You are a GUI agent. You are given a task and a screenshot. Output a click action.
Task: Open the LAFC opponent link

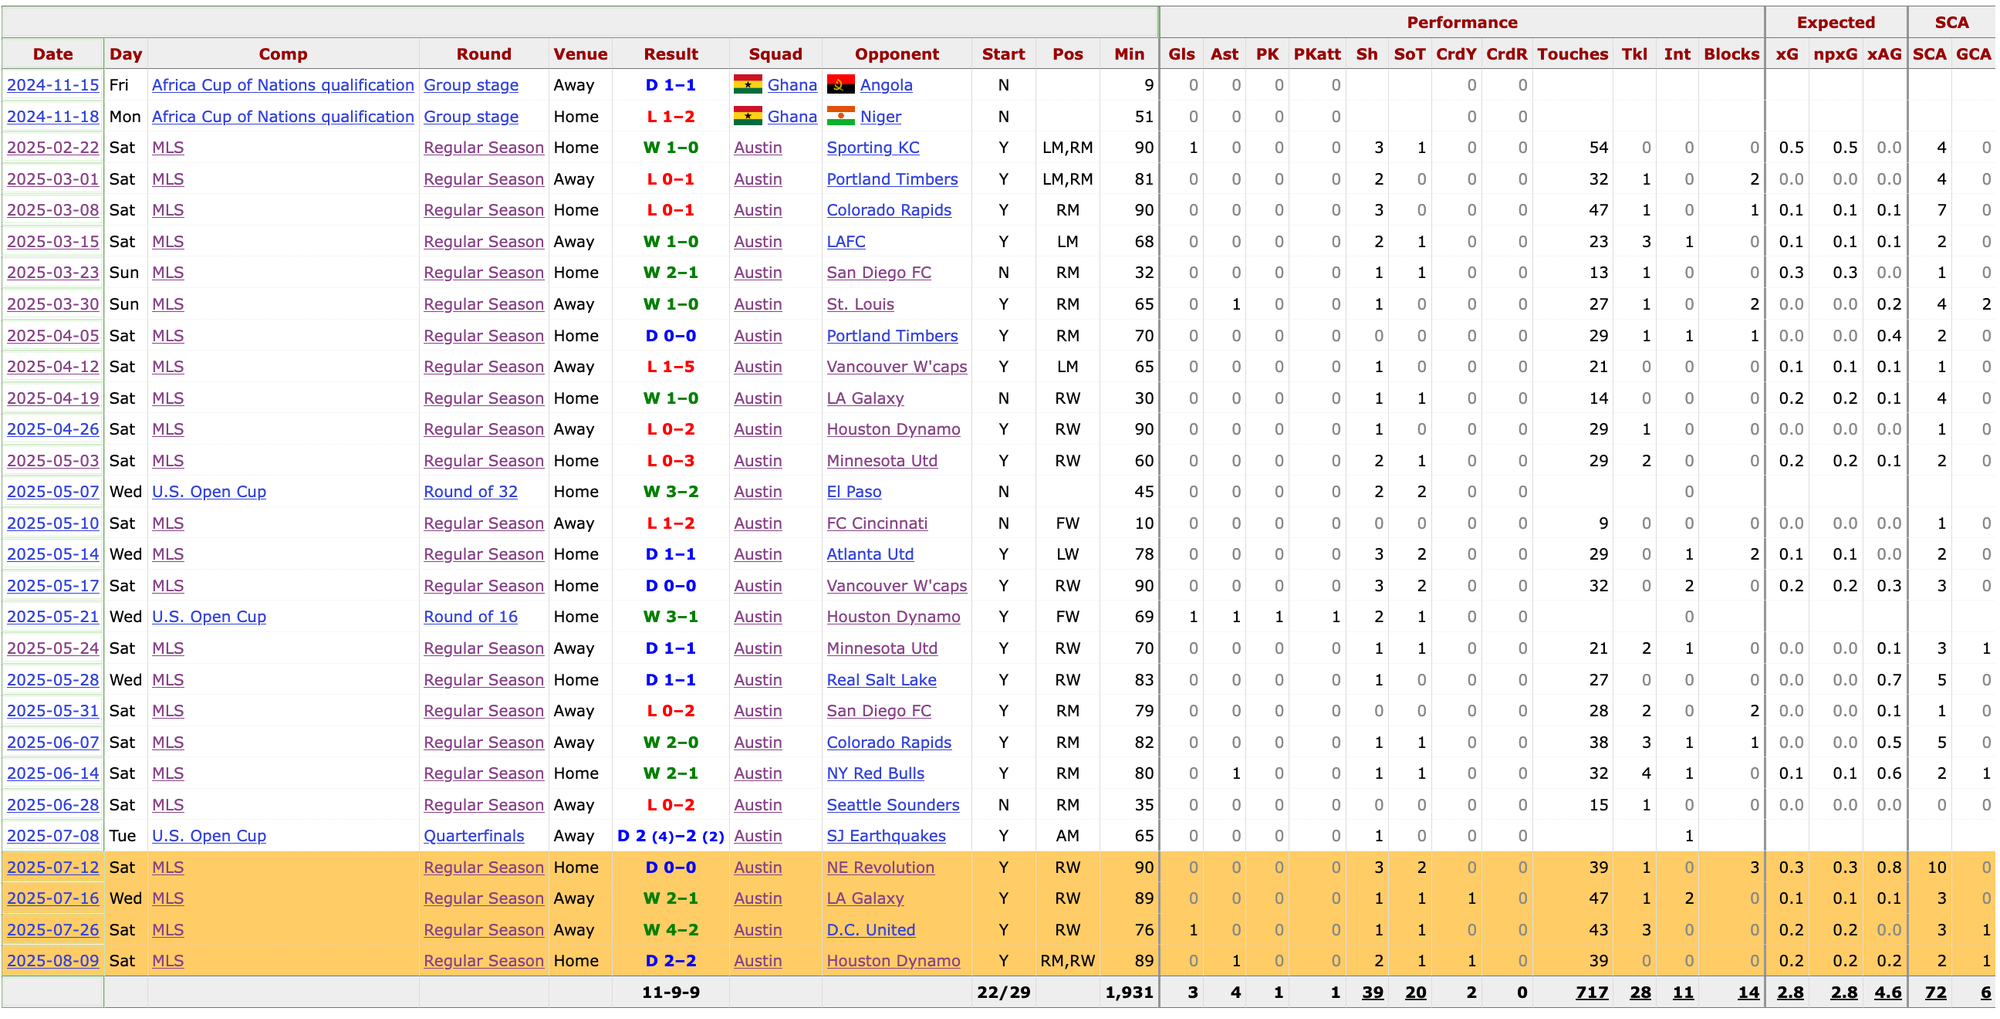coord(846,242)
